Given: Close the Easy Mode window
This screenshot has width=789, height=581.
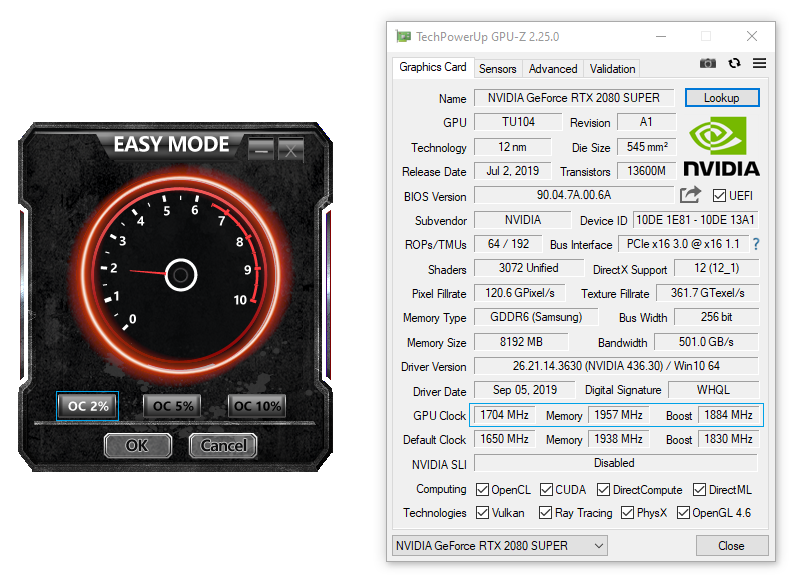Looking at the screenshot, I should [291, 149].
